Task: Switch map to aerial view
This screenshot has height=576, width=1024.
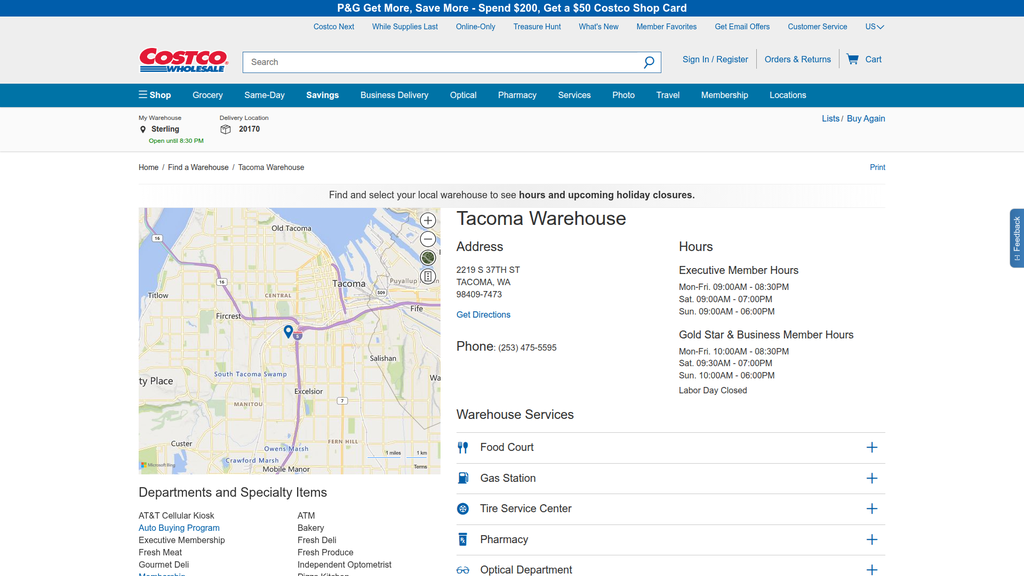Action: click(x=428, y=257)
